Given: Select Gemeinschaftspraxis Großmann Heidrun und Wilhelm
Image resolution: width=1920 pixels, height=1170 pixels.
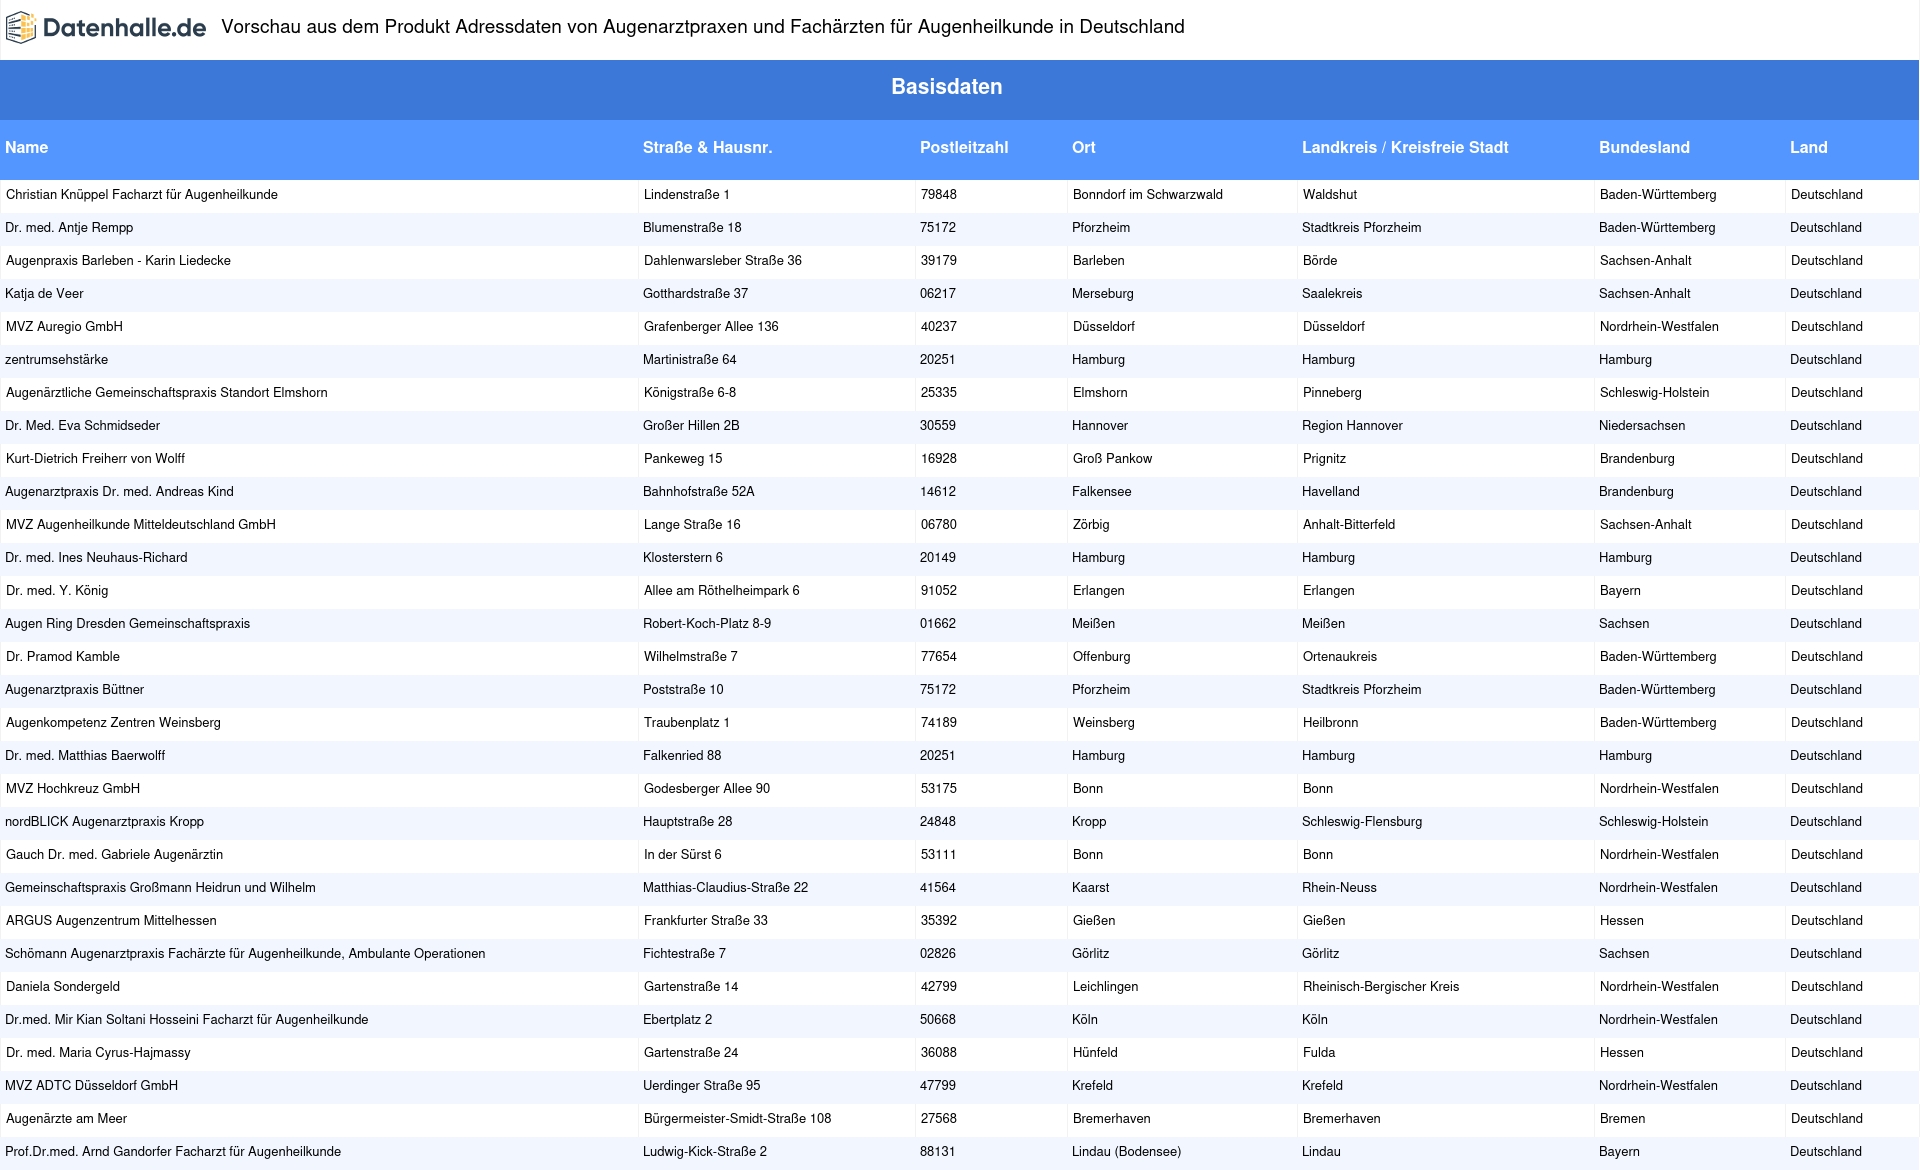Looking at the screenshot, I should pos(160,888).
